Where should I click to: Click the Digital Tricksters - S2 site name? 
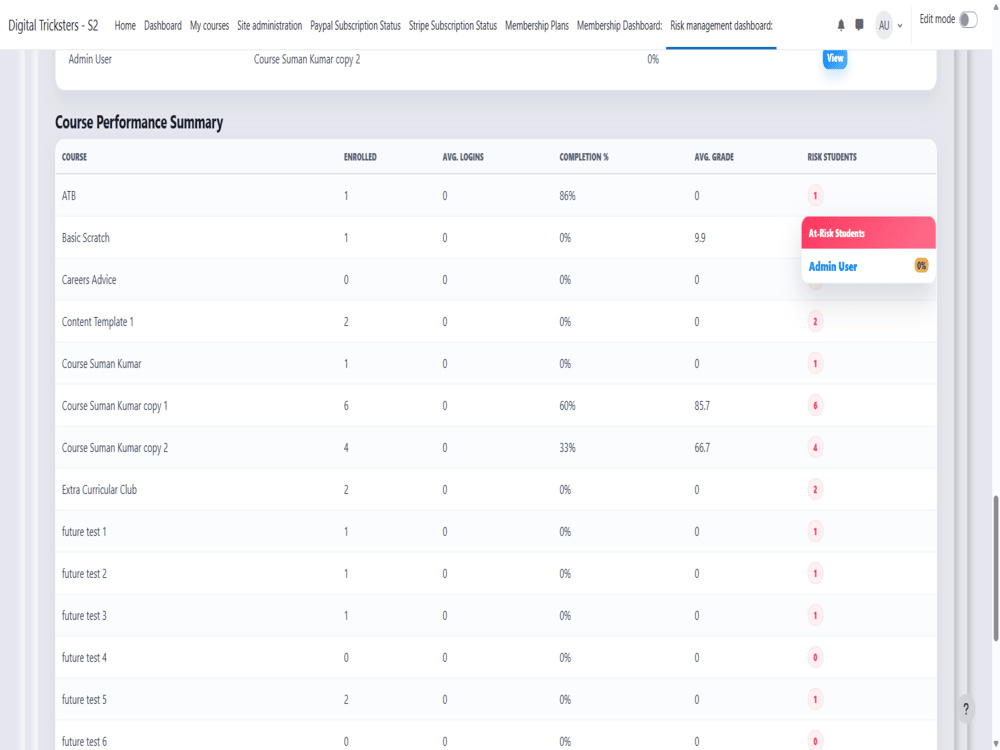53,26
